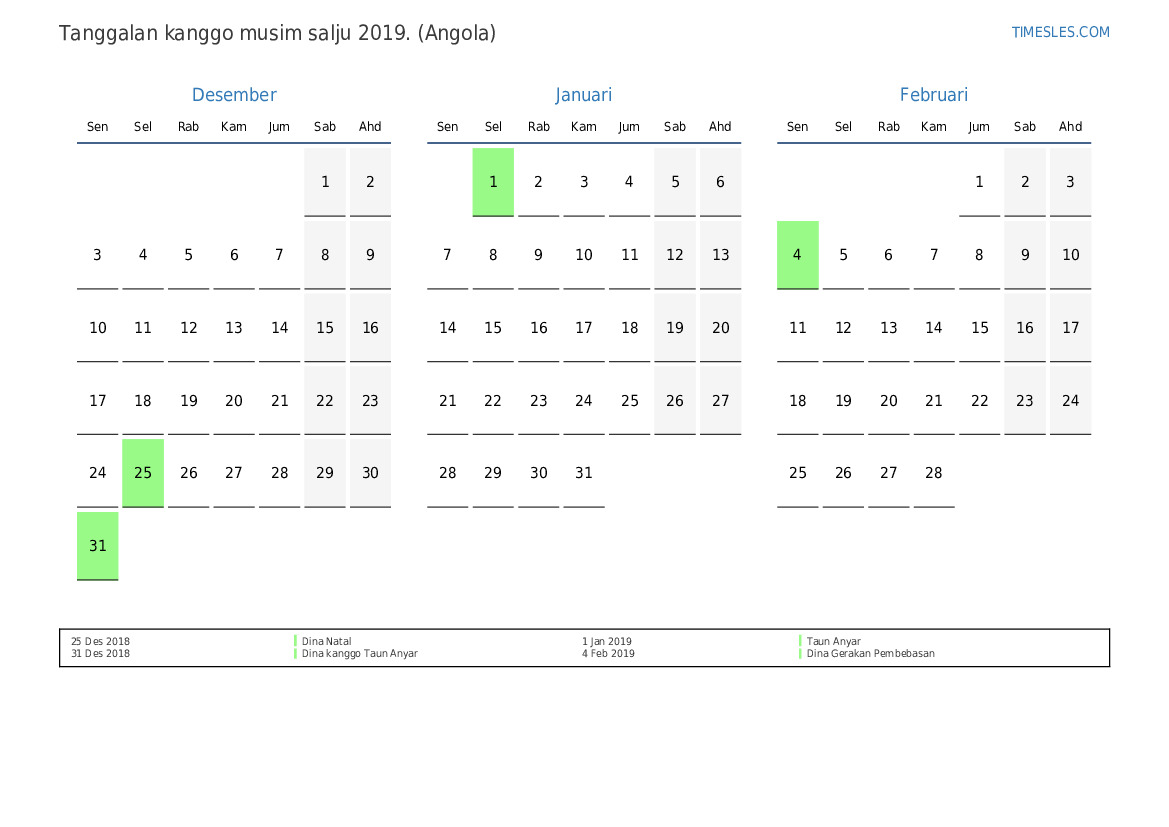Select day 27 in Januari
The image size is (1169, 827).
[720, 401]
